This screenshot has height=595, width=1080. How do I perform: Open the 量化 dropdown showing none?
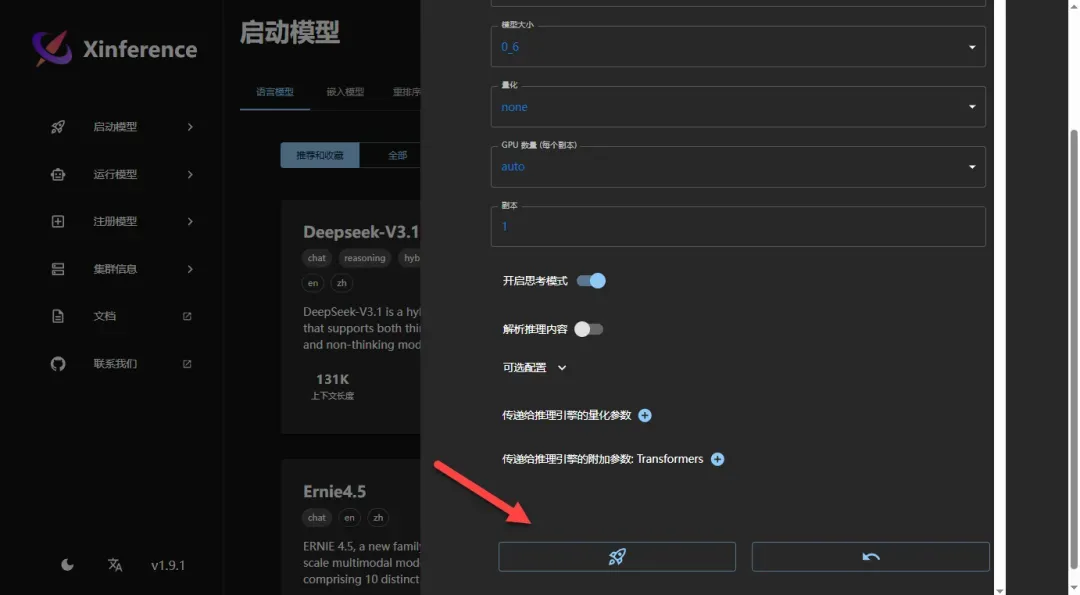click(737, 107)
